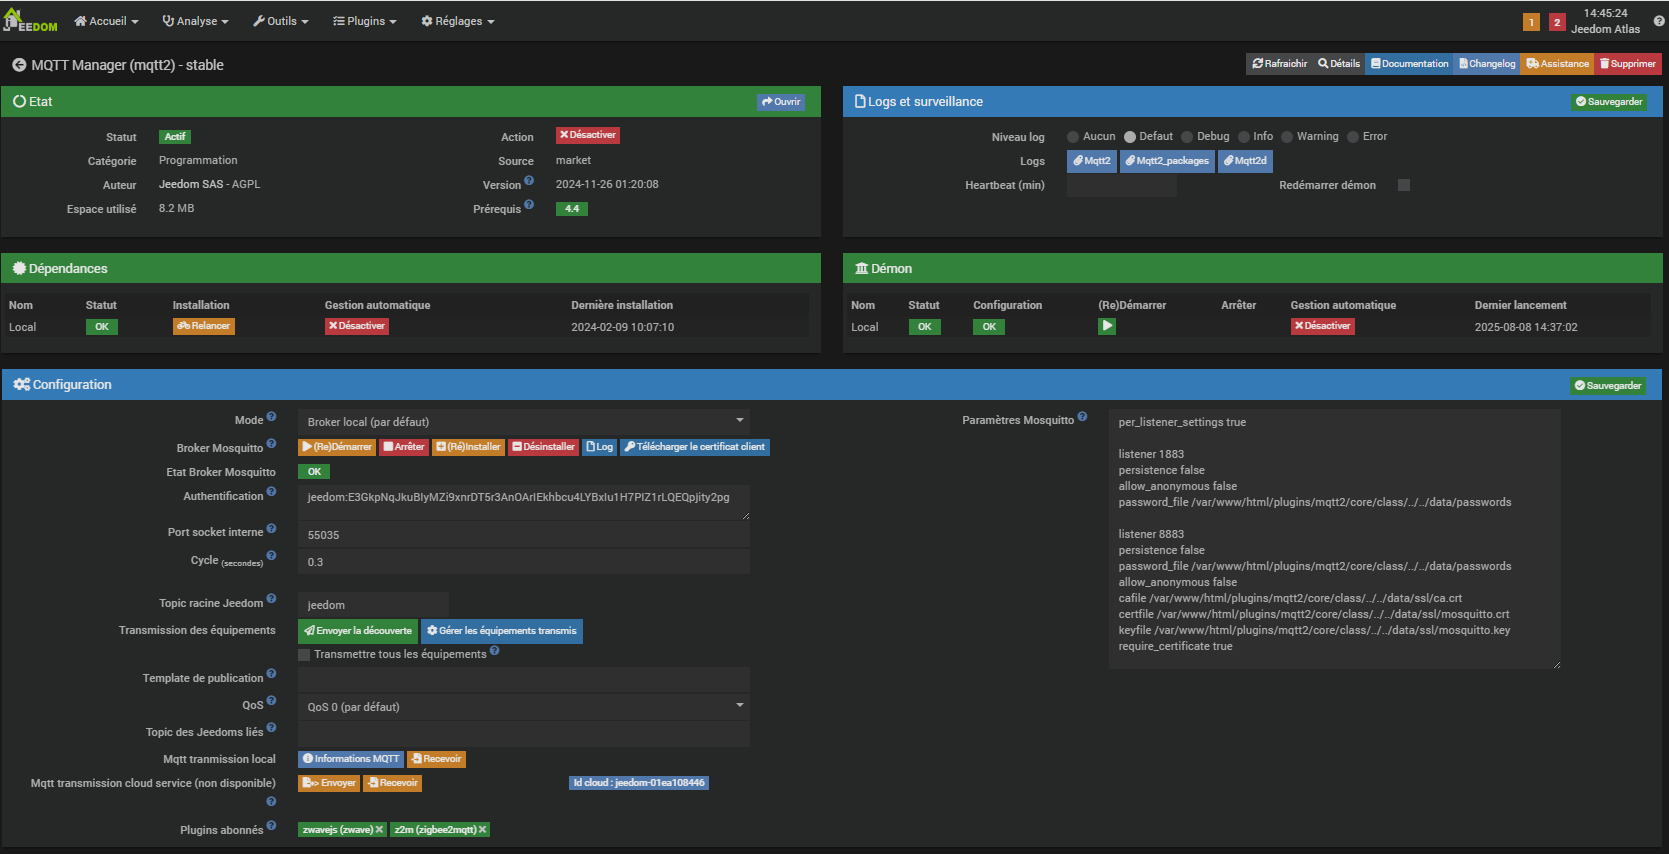Relancer the dependencies installation
The width and height of the screenshot is (1669, 854).
tap(204, 326)
